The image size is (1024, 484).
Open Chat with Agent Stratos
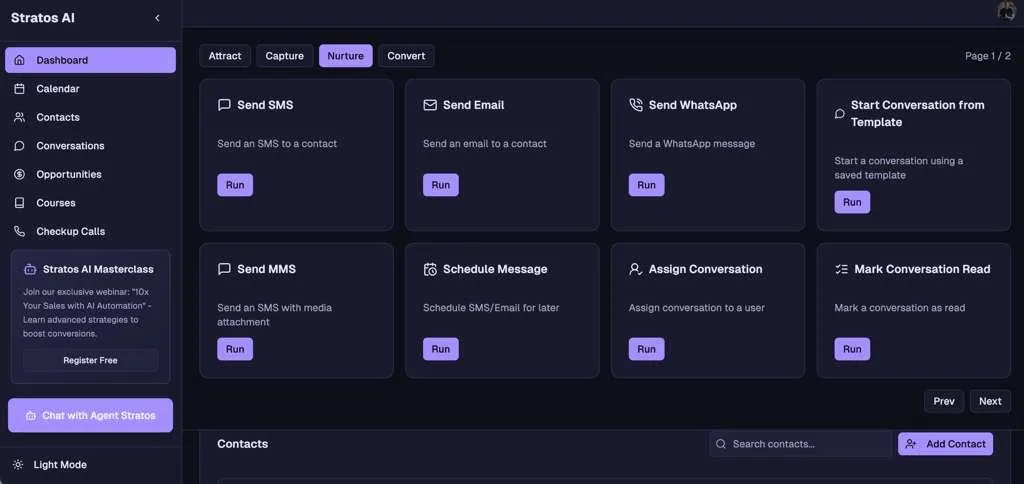[90, 415]
